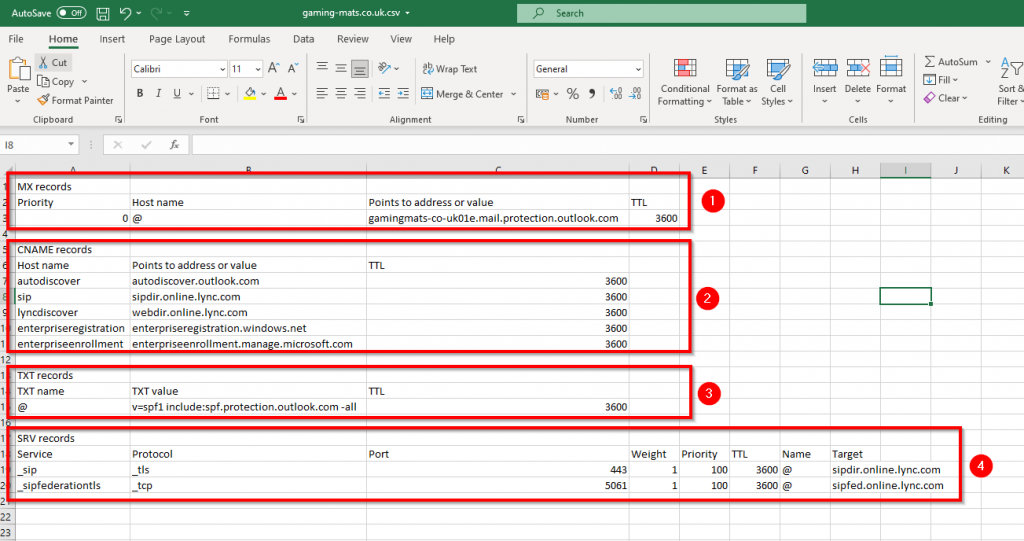Open Cell Styles menu
The width and height of the screenshot is (1024, 541).
pos(777,82)
